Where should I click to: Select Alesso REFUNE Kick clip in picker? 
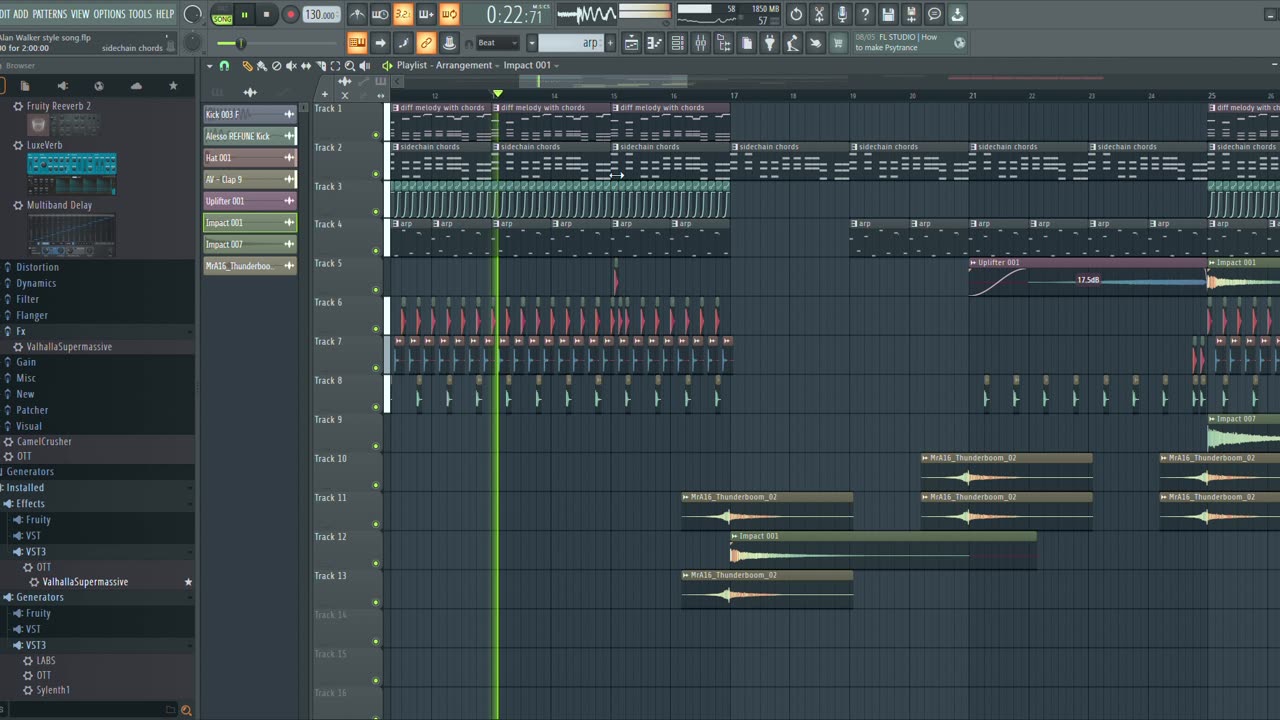click(x=250, y=136)
